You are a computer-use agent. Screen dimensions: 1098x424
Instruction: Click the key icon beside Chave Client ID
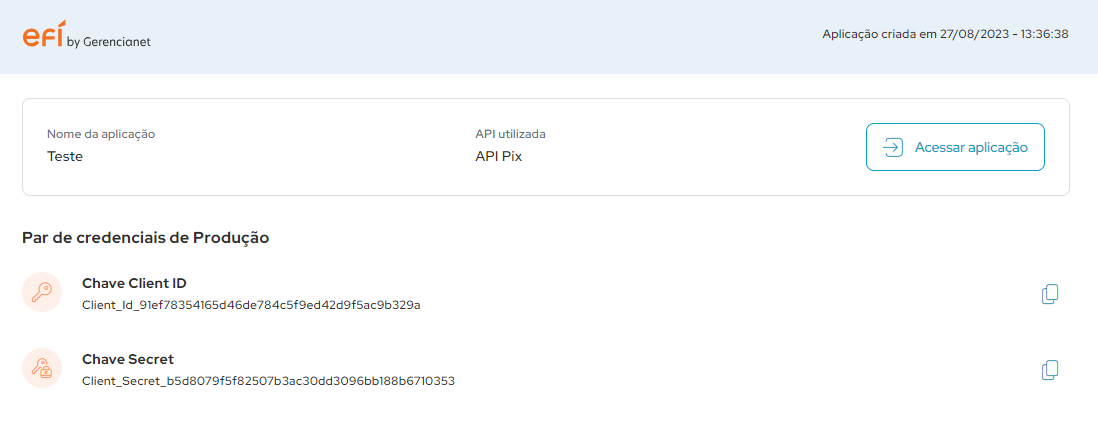click(42, 293)
